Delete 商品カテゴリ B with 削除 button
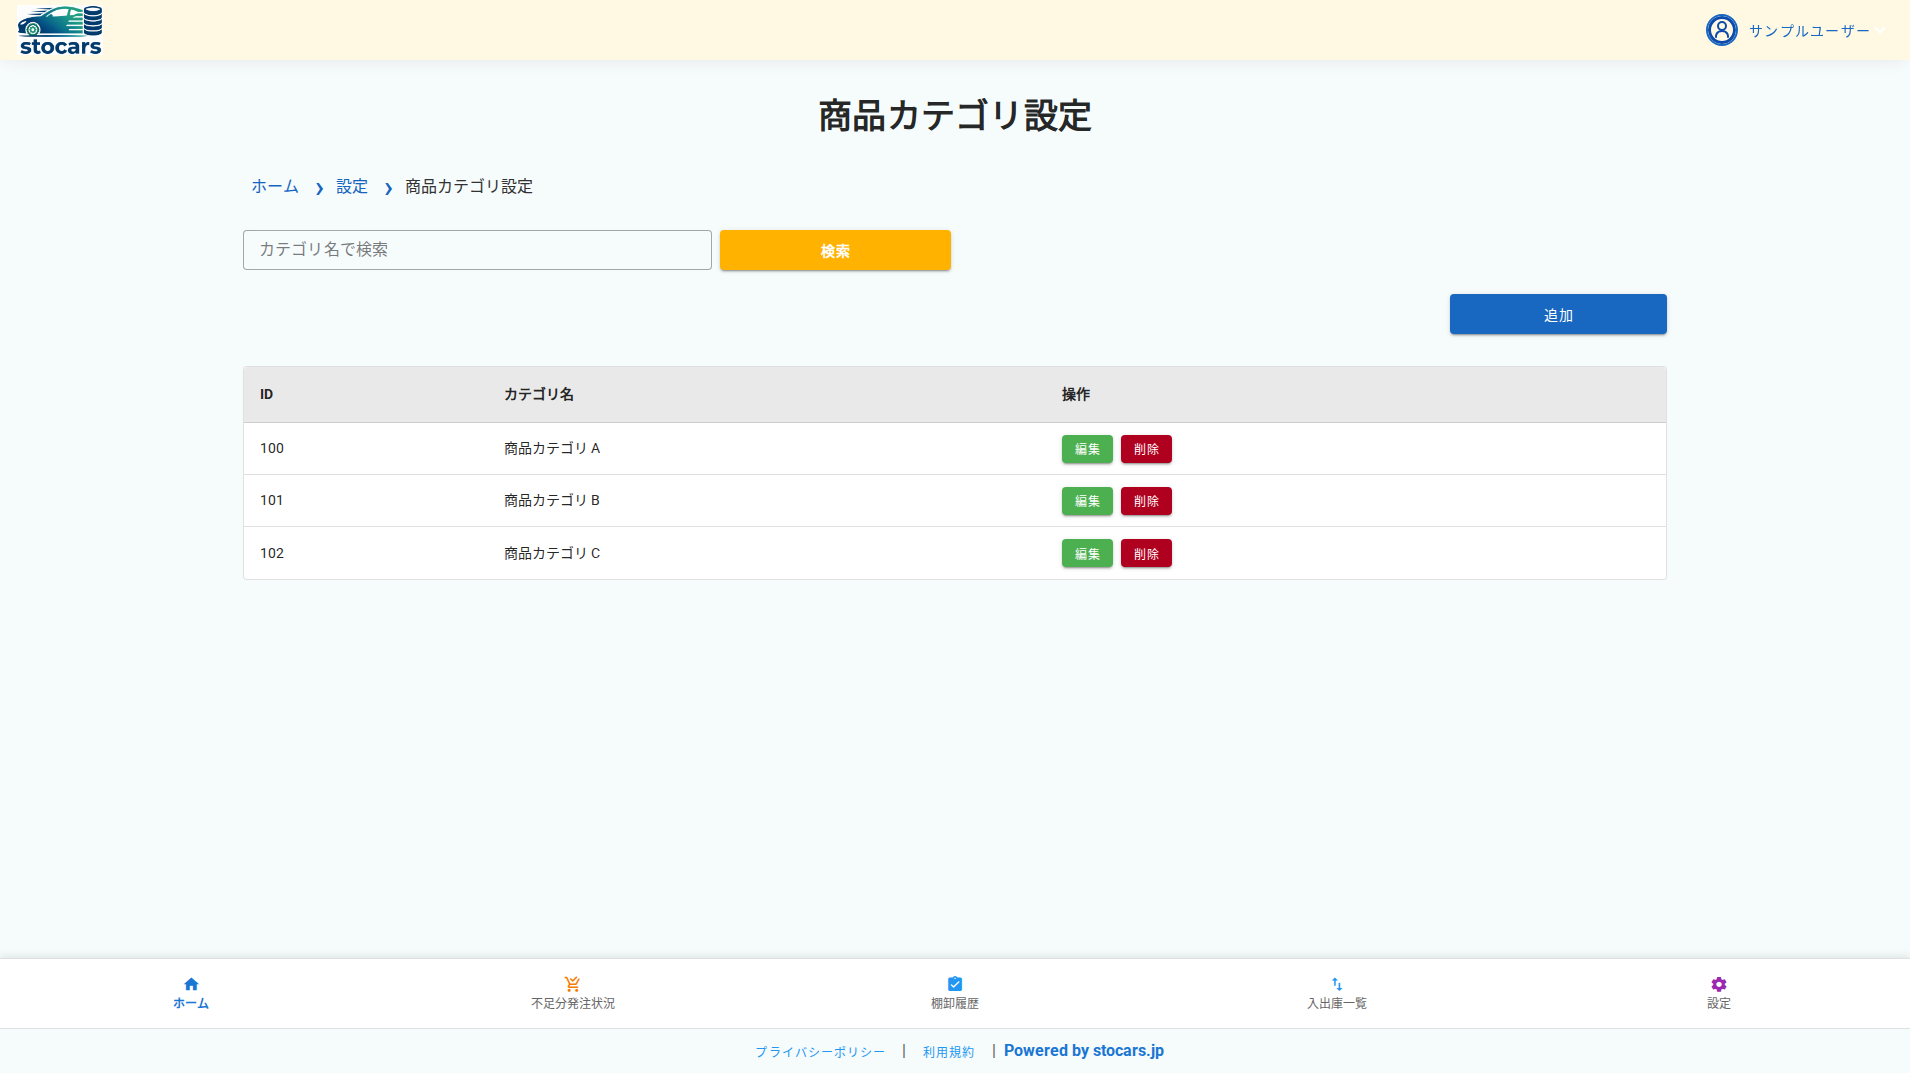The width and height of the screenshot is (1910, 1073). [1146, 501]
